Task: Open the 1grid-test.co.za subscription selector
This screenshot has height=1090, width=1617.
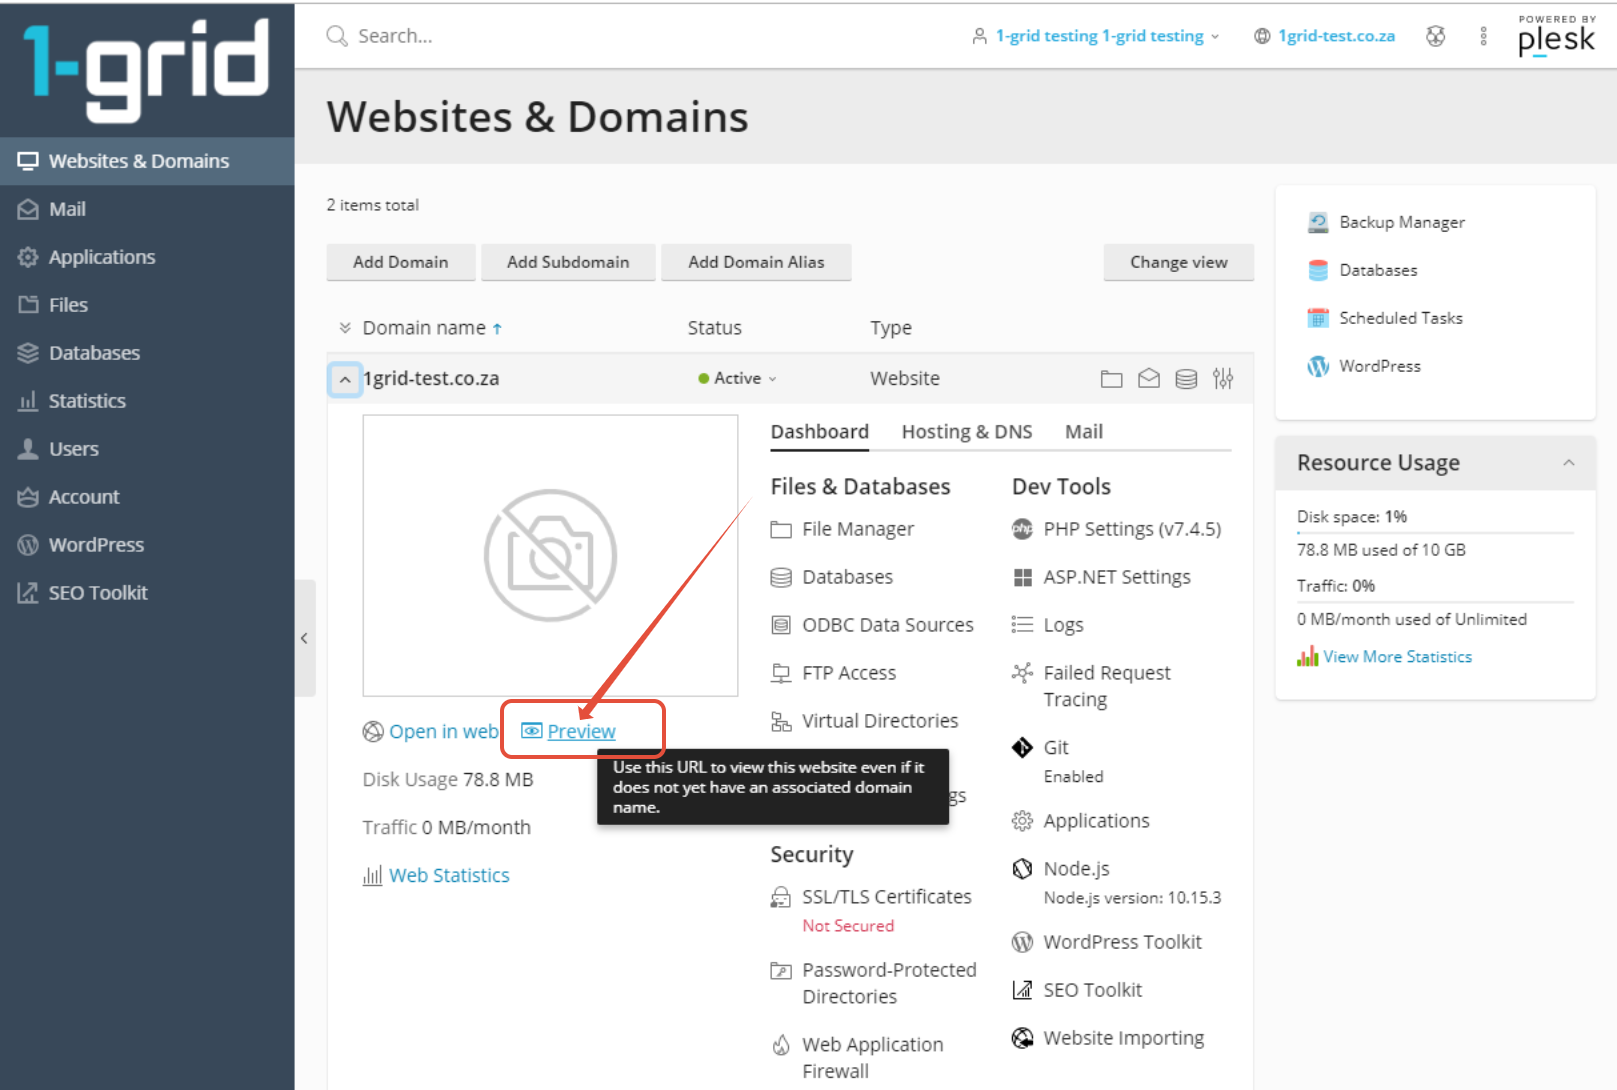Action: coord(1325,36)
